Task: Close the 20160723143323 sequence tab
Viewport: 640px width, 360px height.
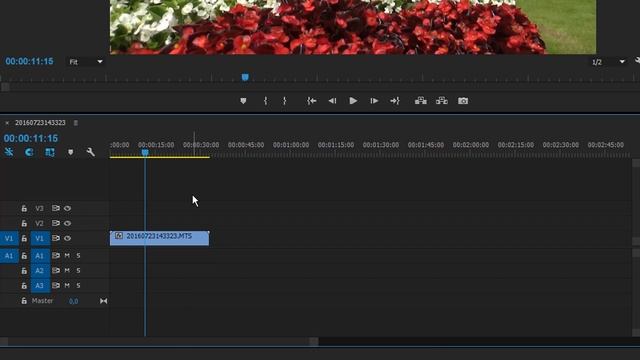Action: (x=7, y=123)
